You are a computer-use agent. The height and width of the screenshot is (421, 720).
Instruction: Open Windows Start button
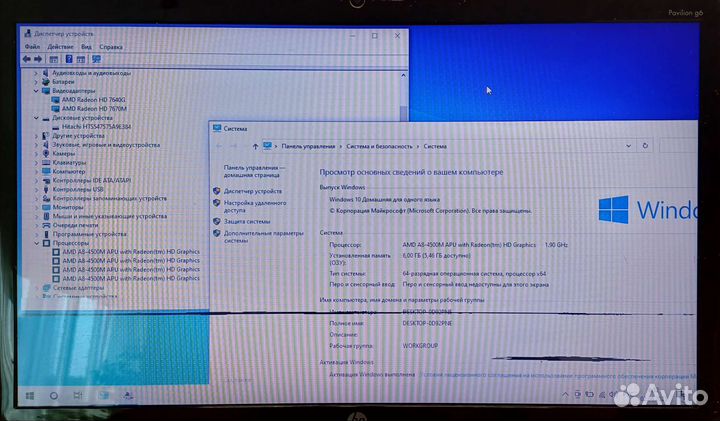pyautogui.click(x=30, y=396)
